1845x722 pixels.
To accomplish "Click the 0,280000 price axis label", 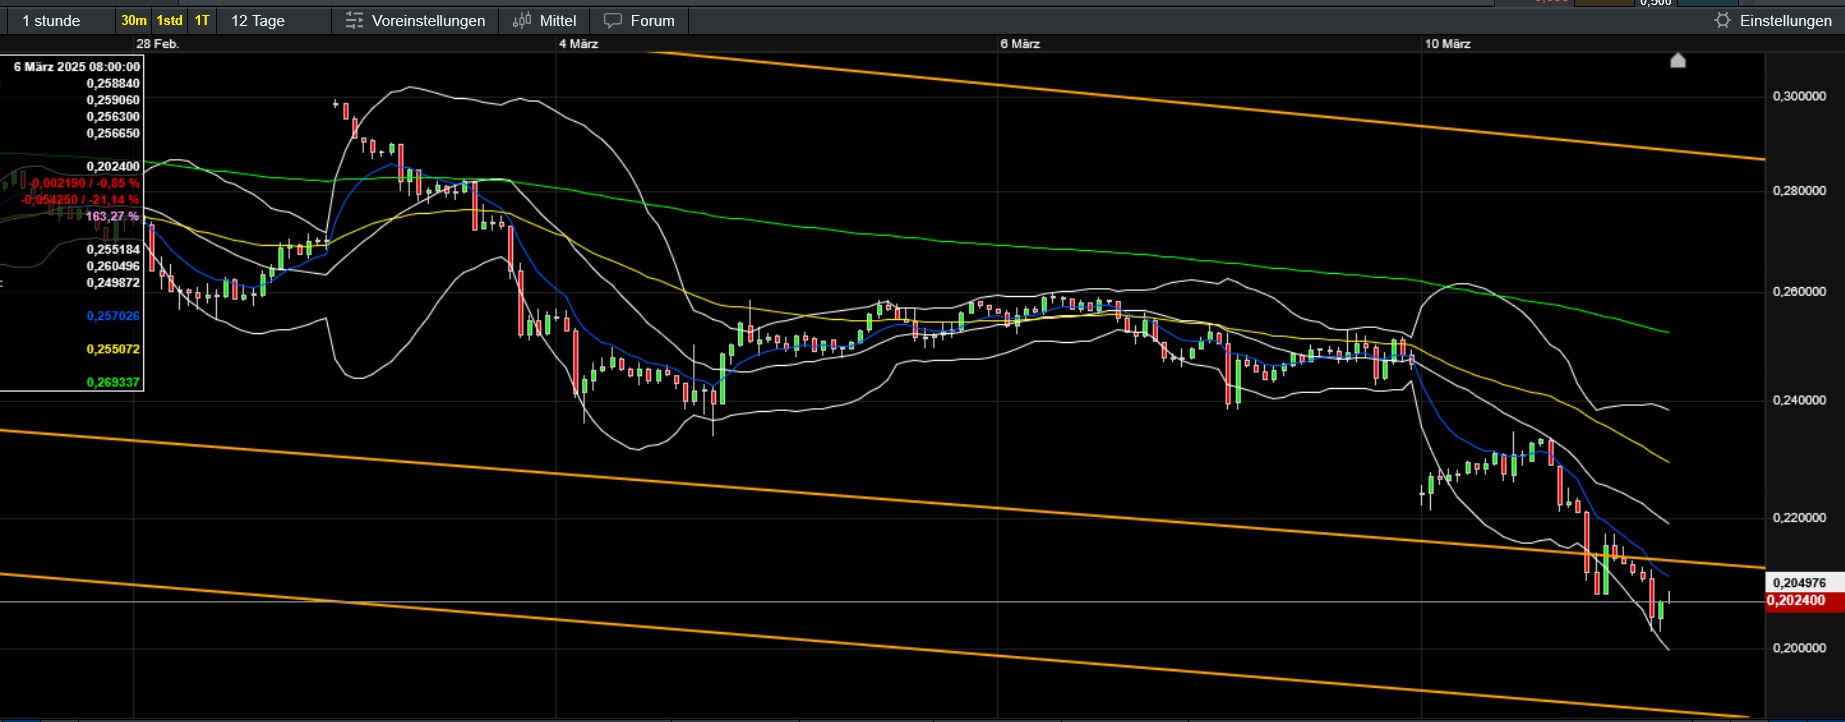I will pyautogui.click(x=1799, y=191).
